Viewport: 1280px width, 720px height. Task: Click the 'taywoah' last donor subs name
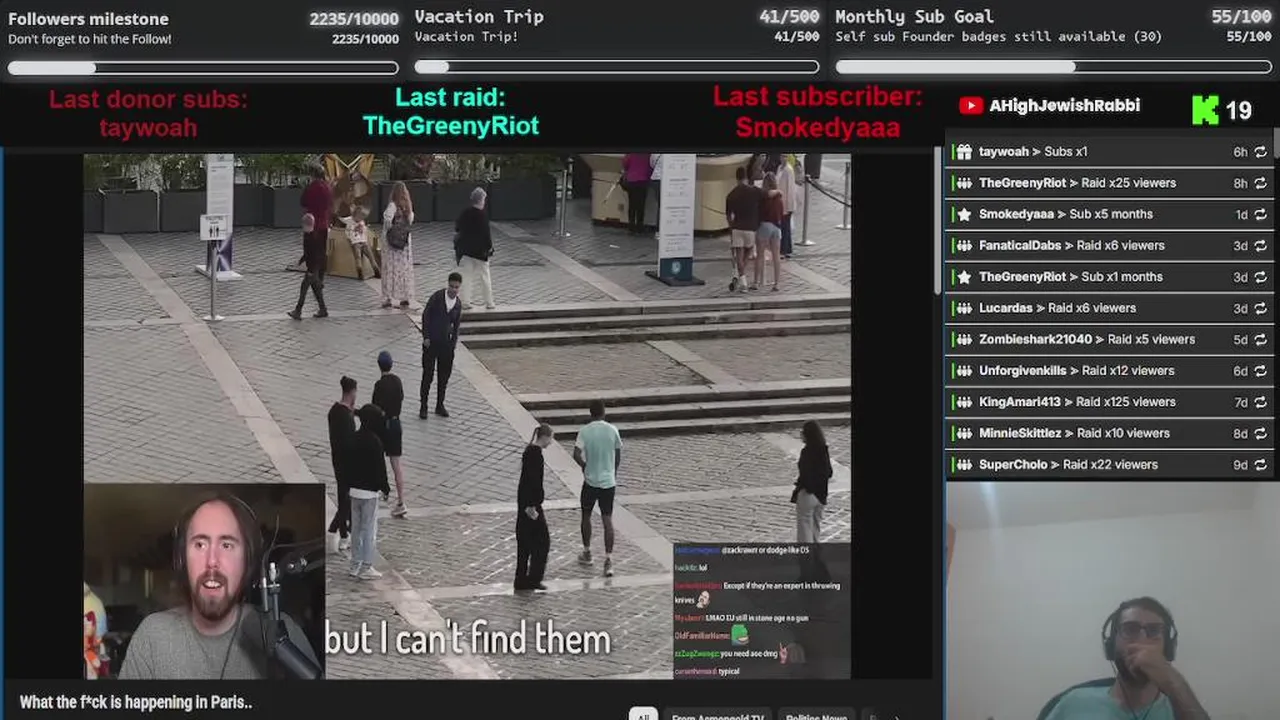pos(148,128)
